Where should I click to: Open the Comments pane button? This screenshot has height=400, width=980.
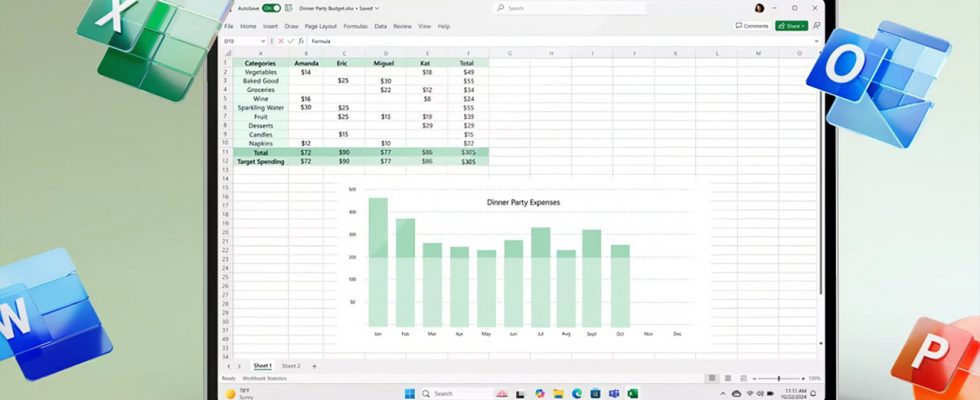[x=752, y=26]
